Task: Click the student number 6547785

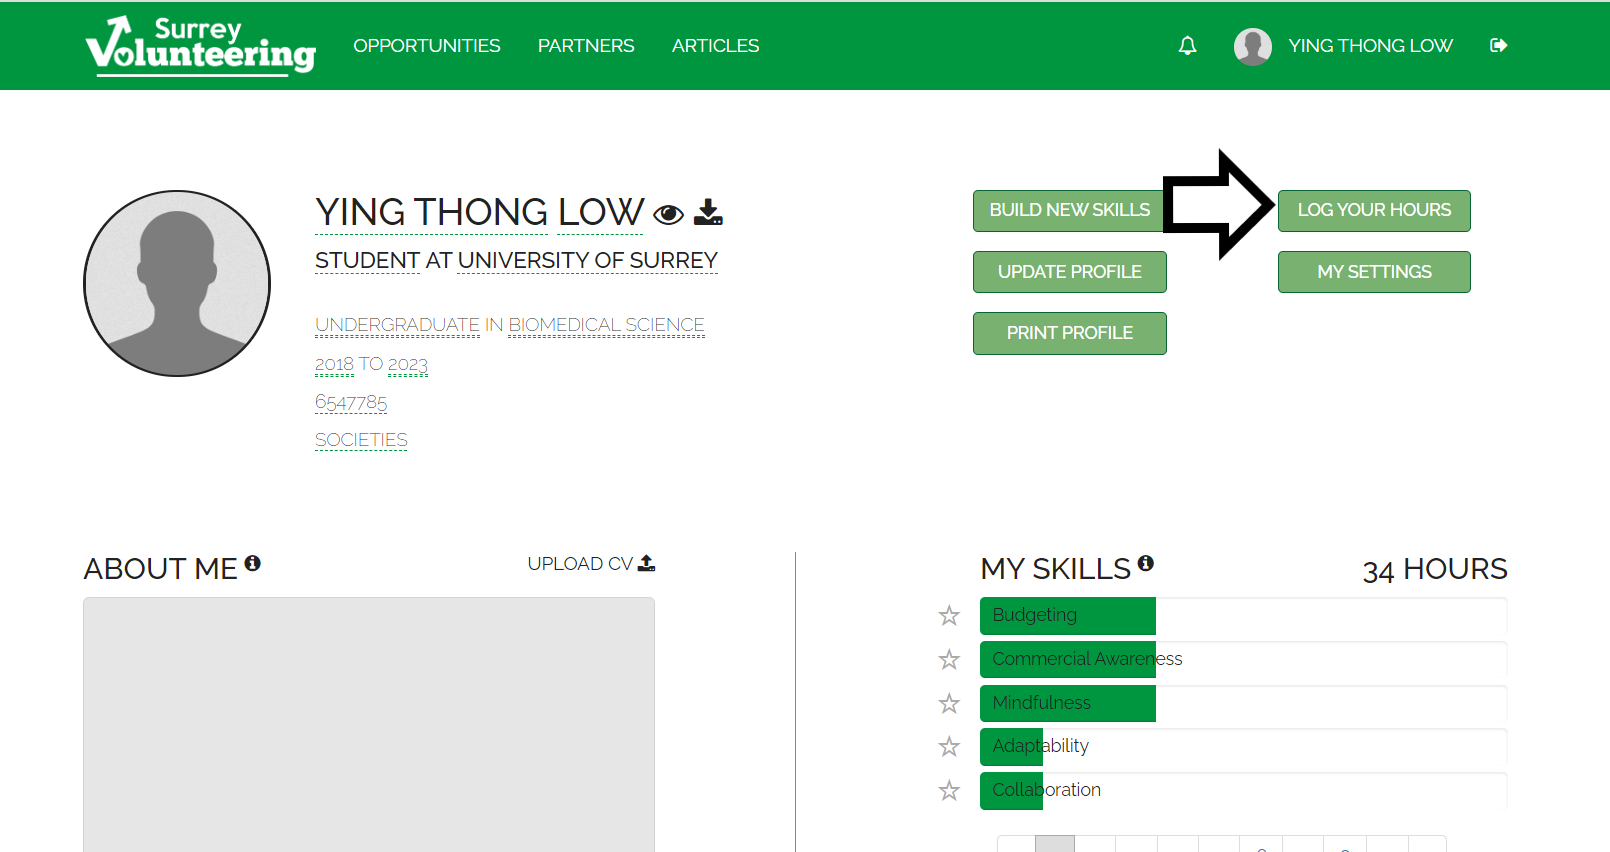Action: click(351, 402)
